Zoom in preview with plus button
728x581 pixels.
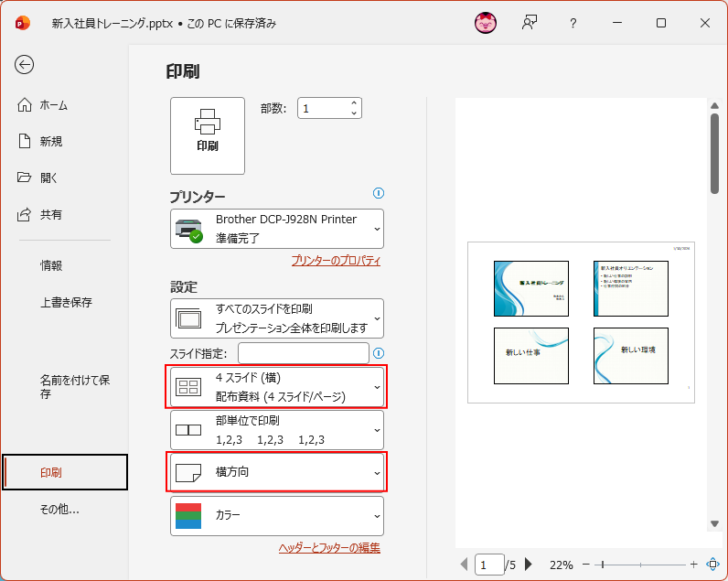[694, 564]
